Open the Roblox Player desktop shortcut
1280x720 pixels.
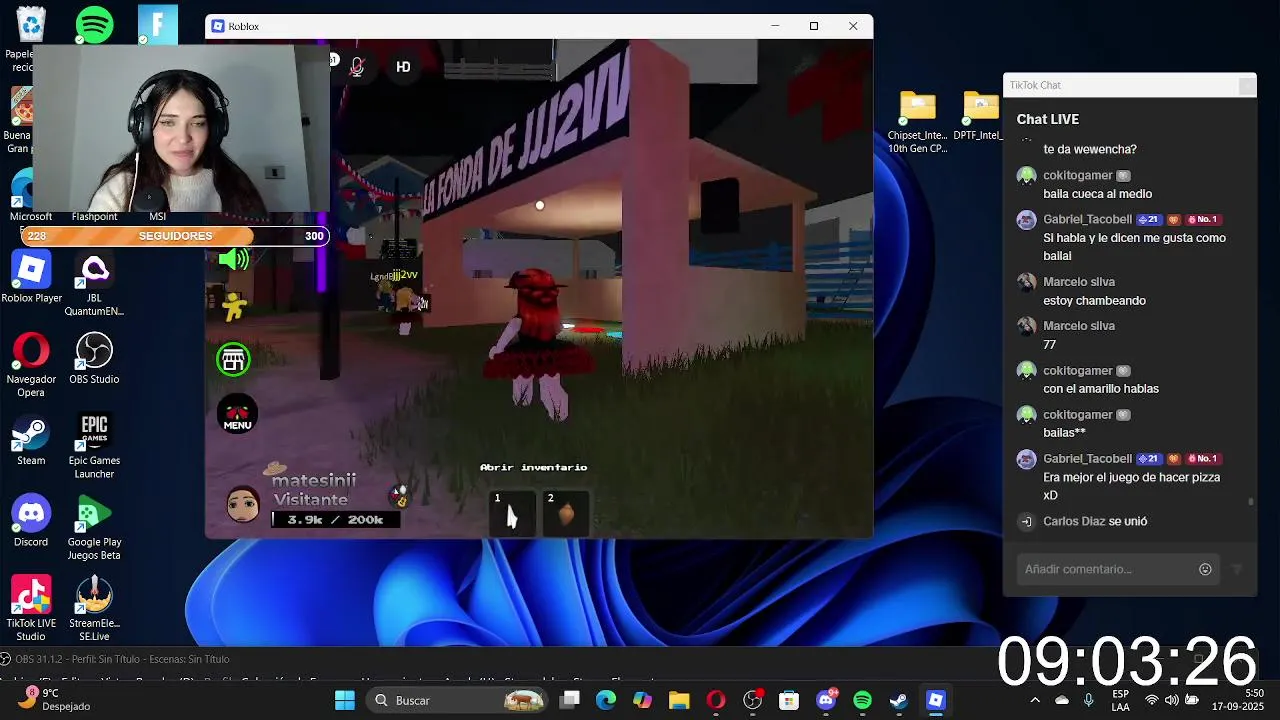pos(31,277)
